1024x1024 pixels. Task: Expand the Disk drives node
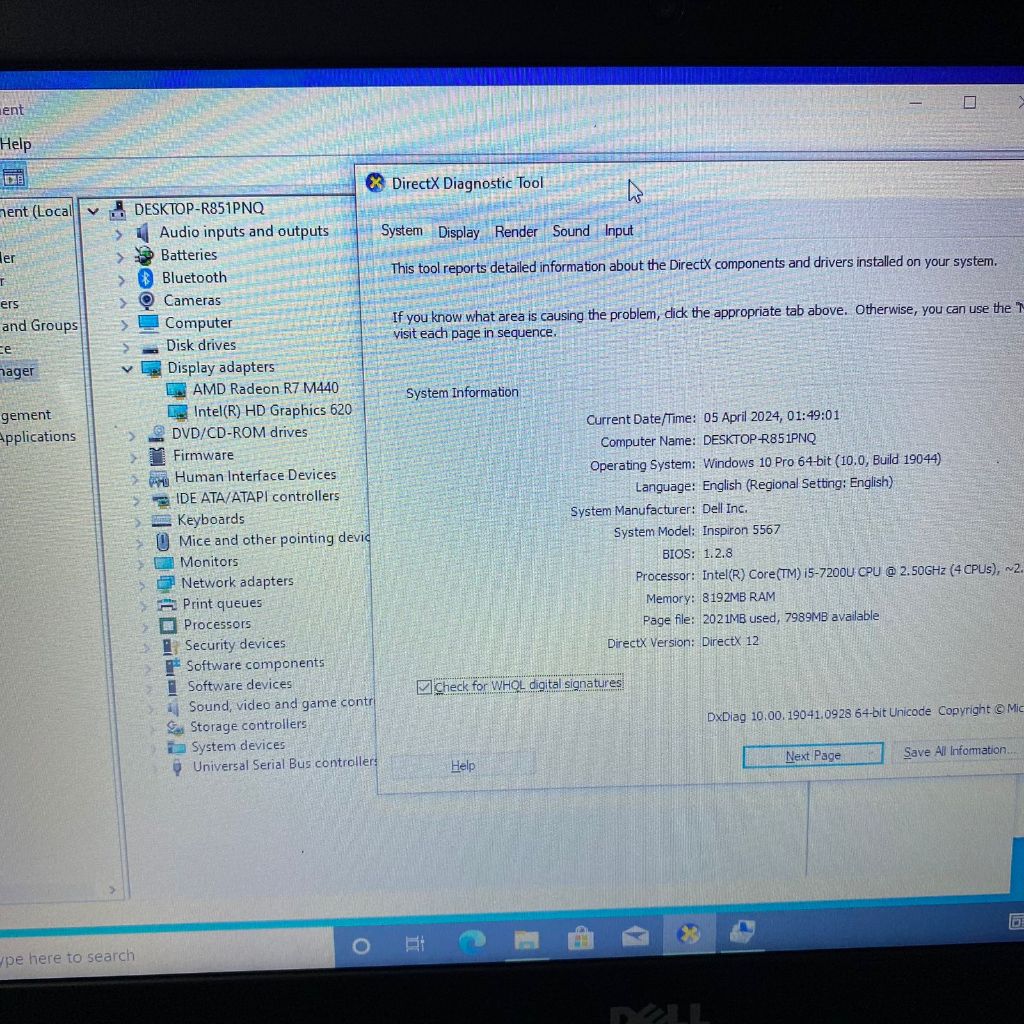125,347
